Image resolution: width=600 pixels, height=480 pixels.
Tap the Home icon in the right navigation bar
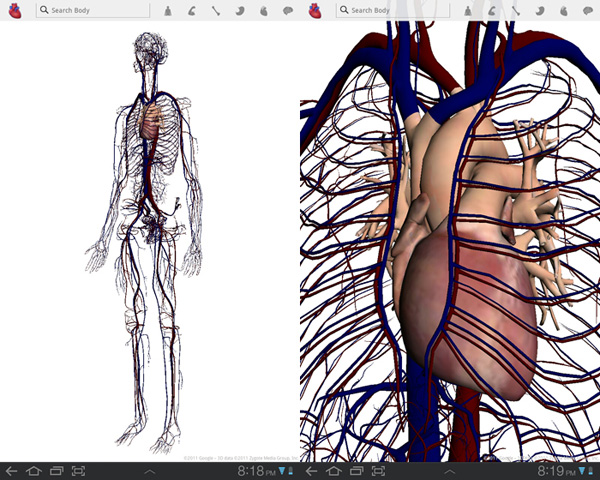click(333, 471)
